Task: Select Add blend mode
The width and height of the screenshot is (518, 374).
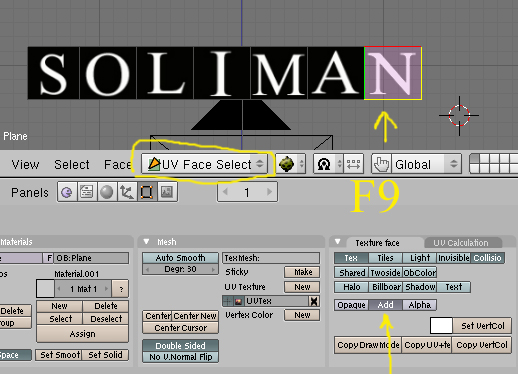Action: pos(385,305)
